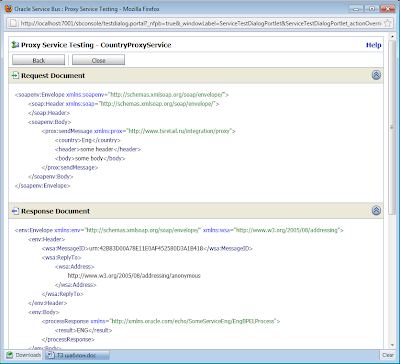This screenshot has width=400, height=364.
Task: Click the 'Response Document' heading text
Action: 55,211
